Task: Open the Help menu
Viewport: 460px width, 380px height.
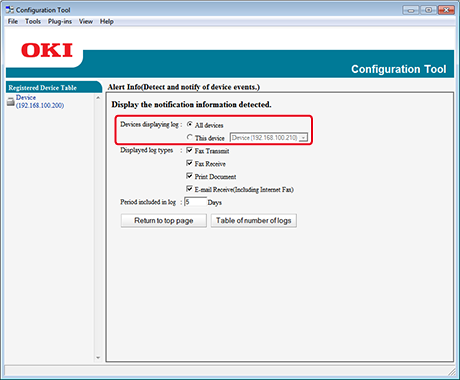Action: click(x=107, y=21)
